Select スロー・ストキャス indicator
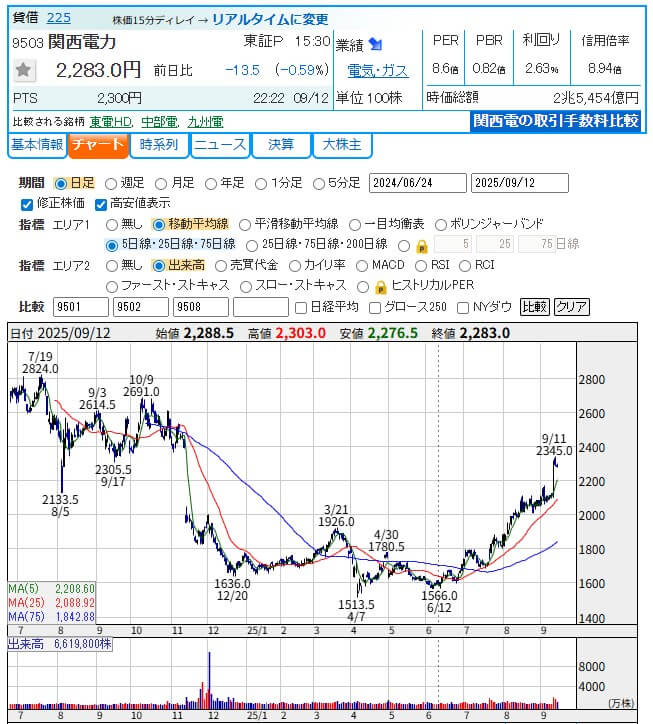Image resolution: width=653 pixels, height=724 pixels. [246, 286]
